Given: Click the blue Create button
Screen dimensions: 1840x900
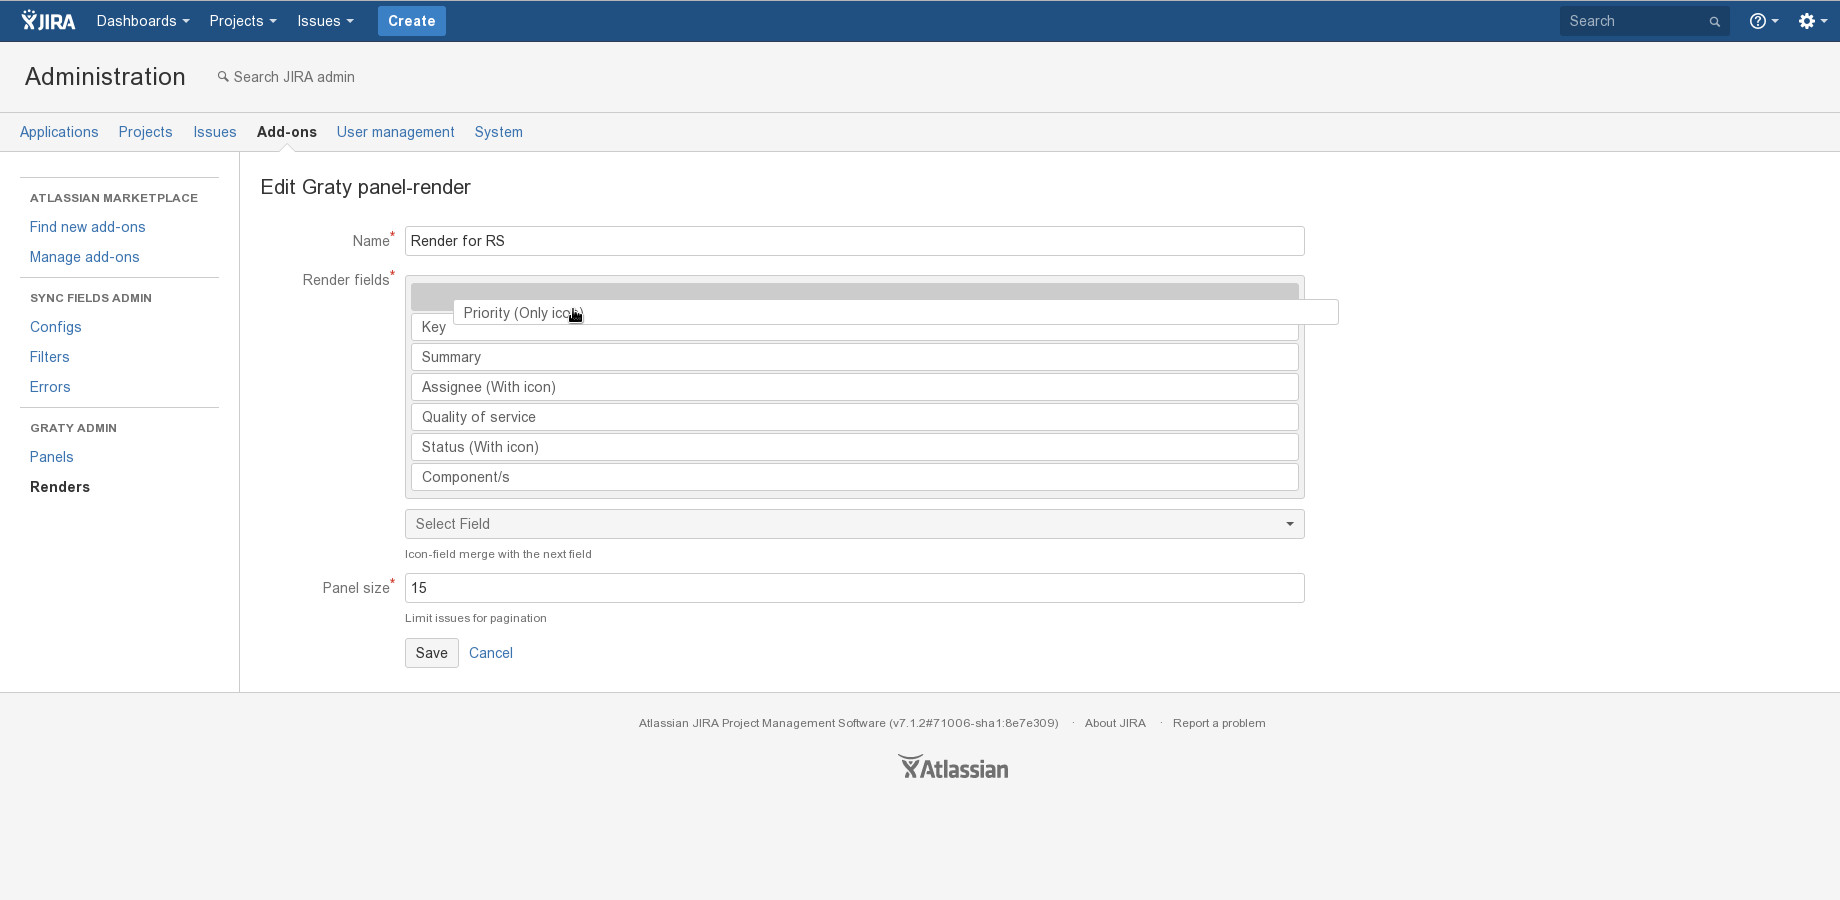Looking at the screenshot, I should [411, 20].
